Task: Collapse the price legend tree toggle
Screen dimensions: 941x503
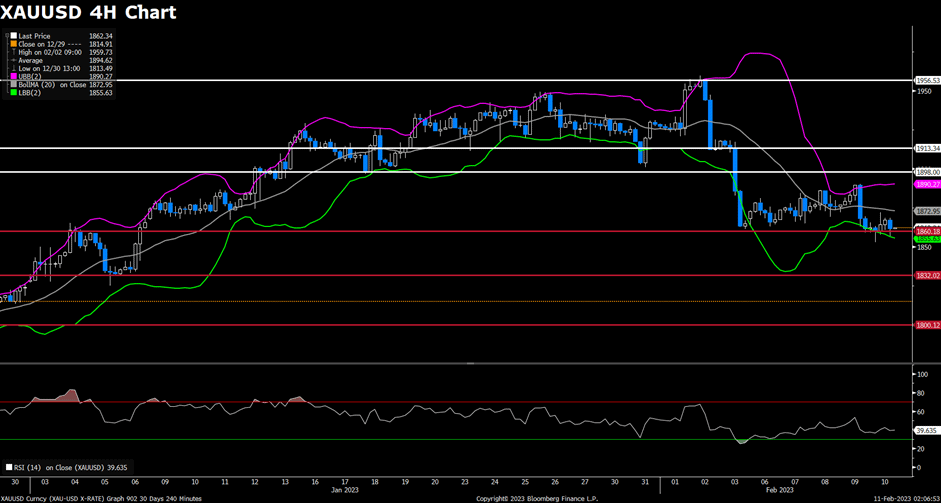Action: coord(5,36)
